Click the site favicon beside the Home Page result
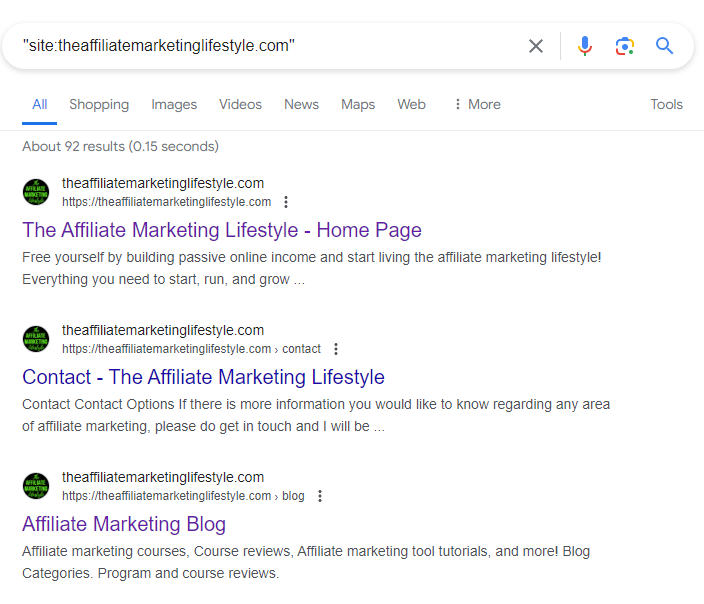Image resolution: width=704 pixels, height=604 pixels. pos(36,192)
